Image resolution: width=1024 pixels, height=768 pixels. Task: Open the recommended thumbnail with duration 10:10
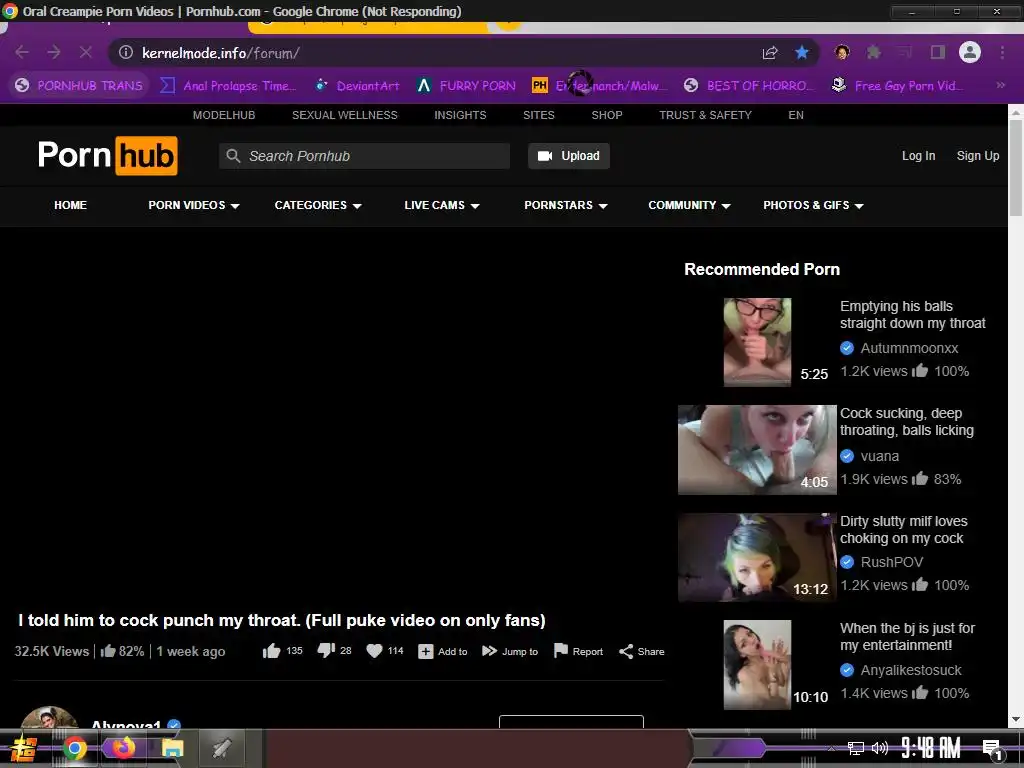(x=757, y=665)
